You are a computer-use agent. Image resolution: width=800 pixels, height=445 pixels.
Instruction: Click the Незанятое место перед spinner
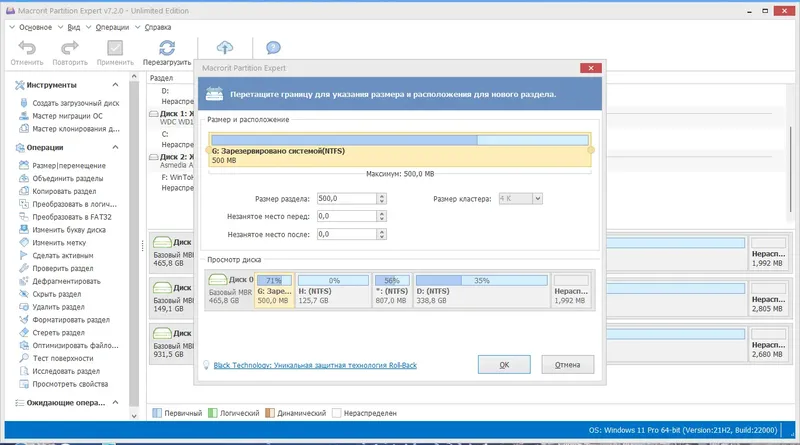click(382, 216)
